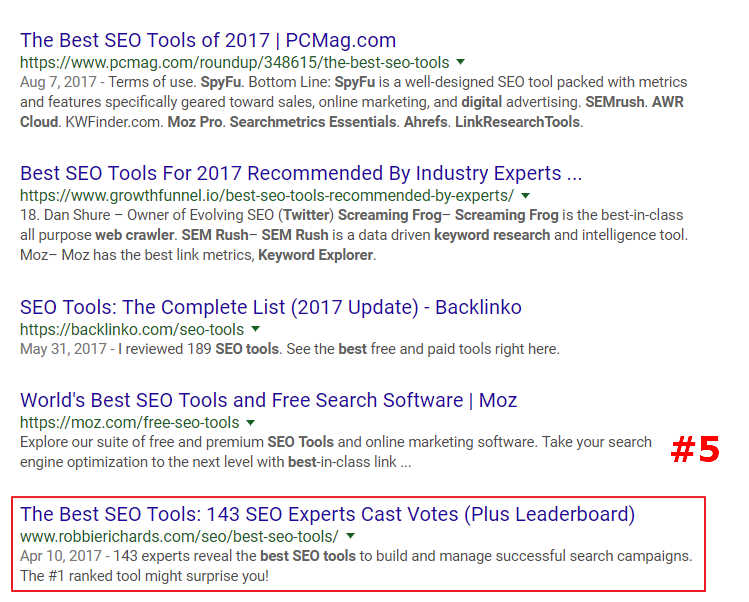
Task: Open Growth Funnel's industry experts SEO tools result
Action: coord(300,174)
